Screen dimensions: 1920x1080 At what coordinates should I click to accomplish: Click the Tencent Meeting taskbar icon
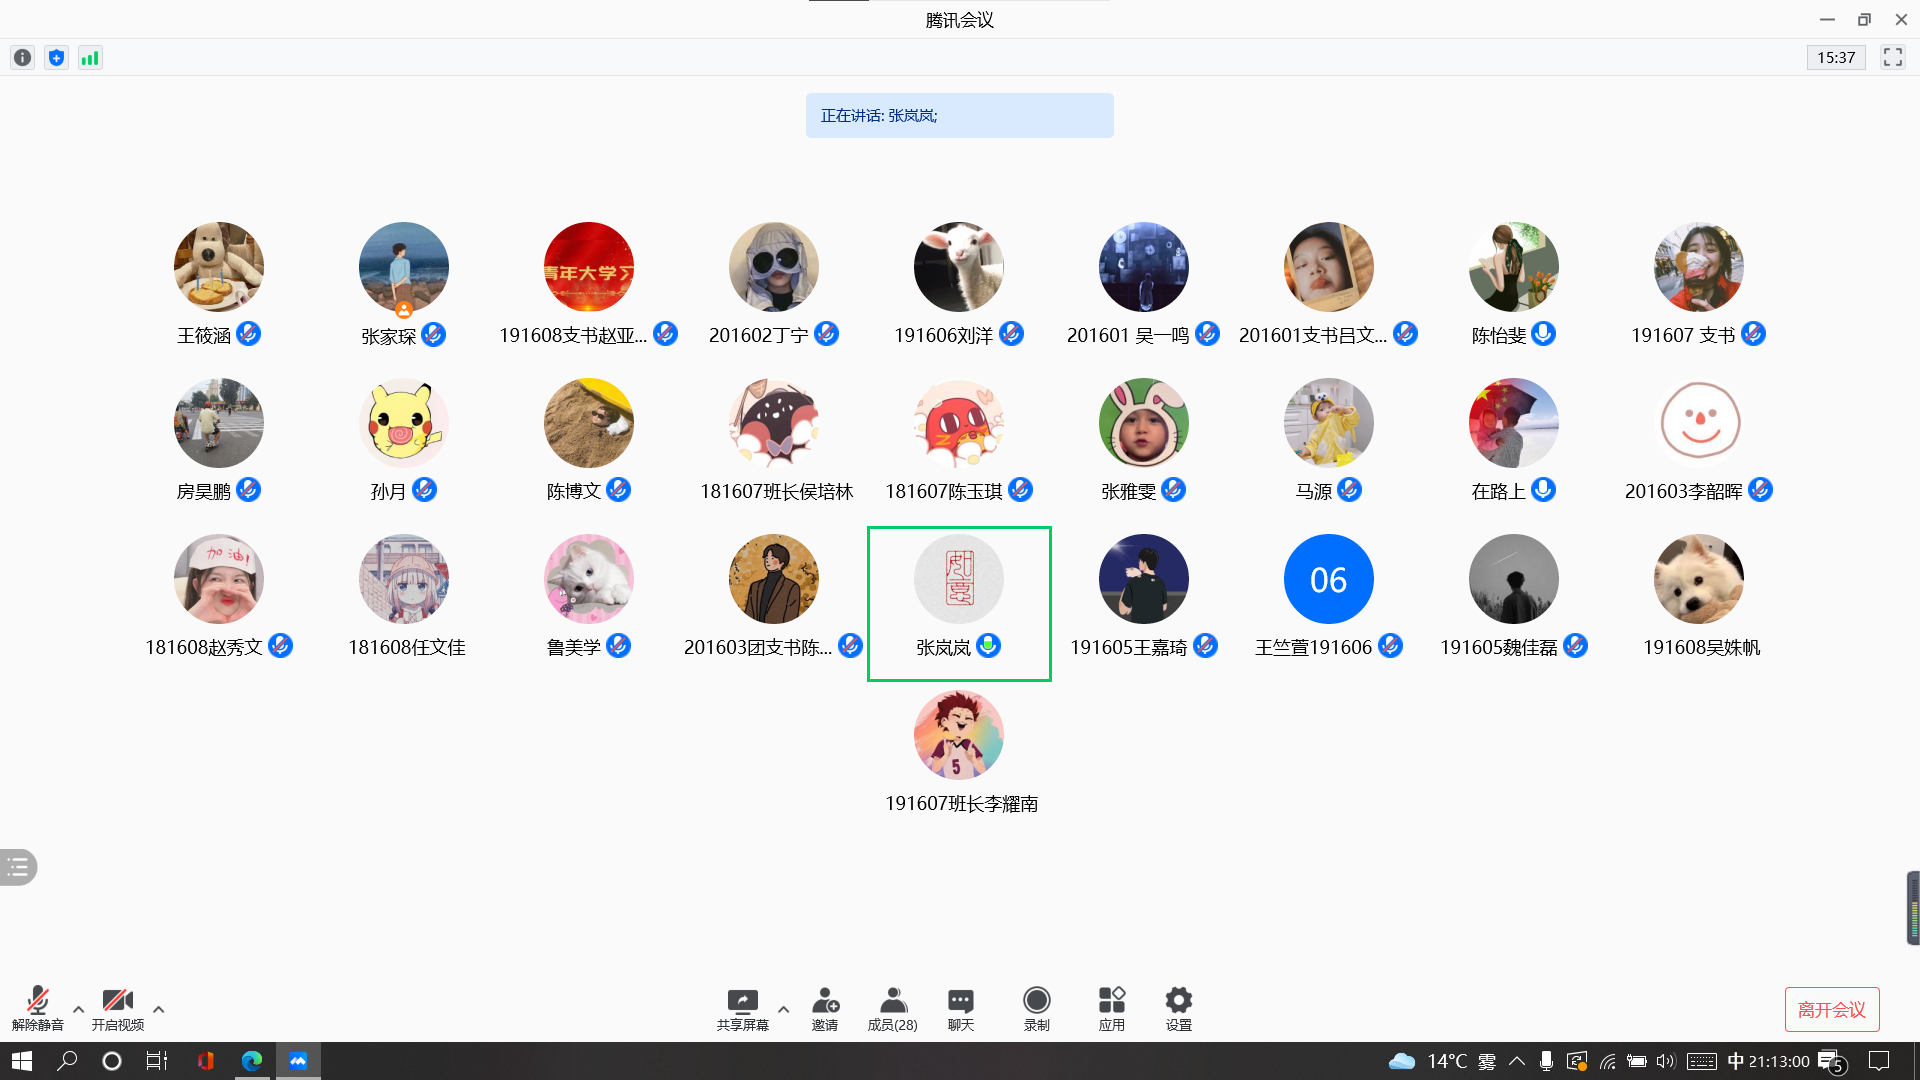(x=298, y=1061)
